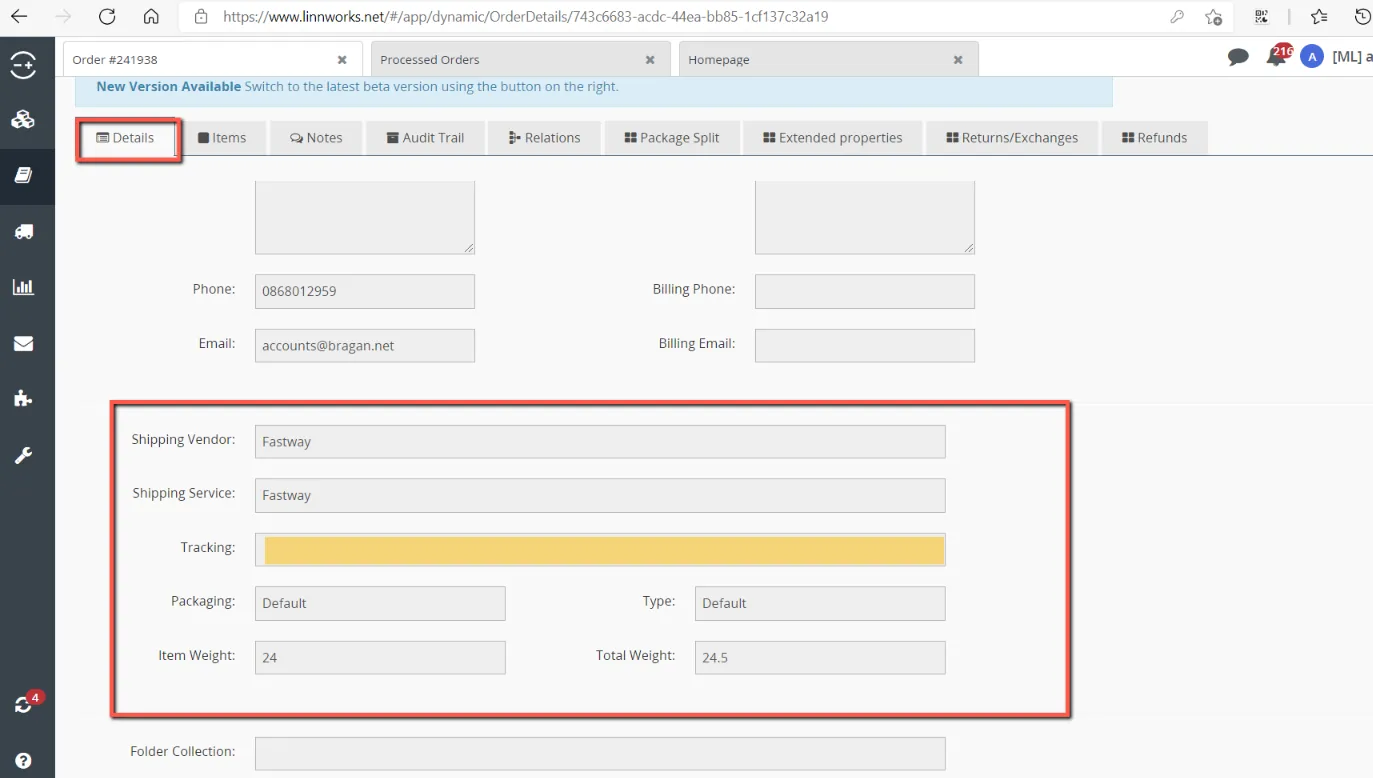Viewport: 1373px width, 778px height.
Task: Click the Shipping Service field
Action: click(x=600, y=495)
